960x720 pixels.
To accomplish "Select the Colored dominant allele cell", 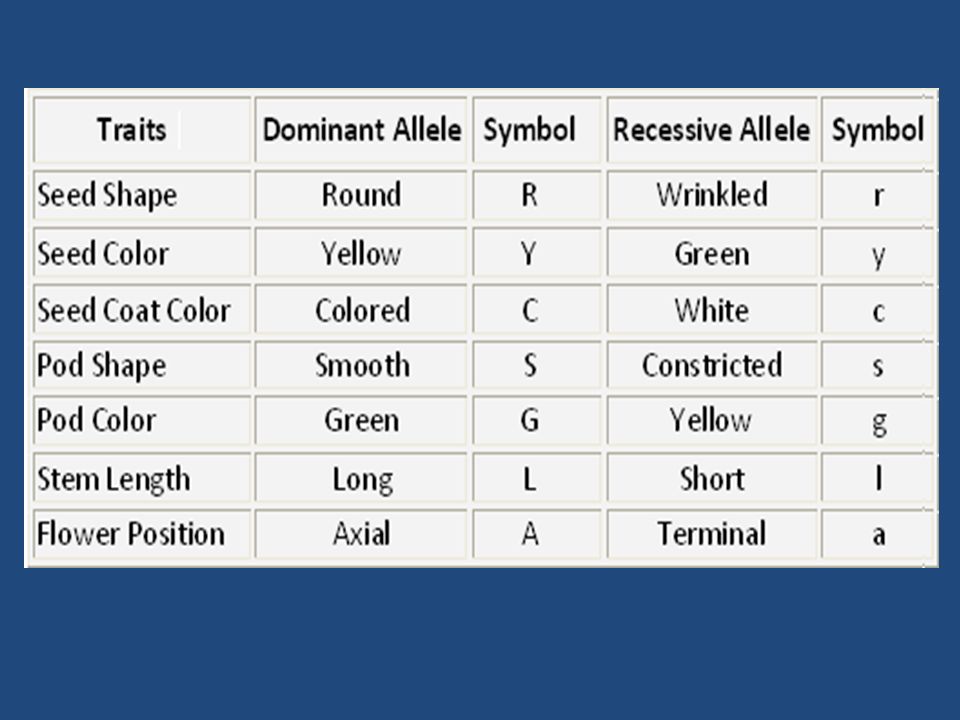I will [361, 310].
